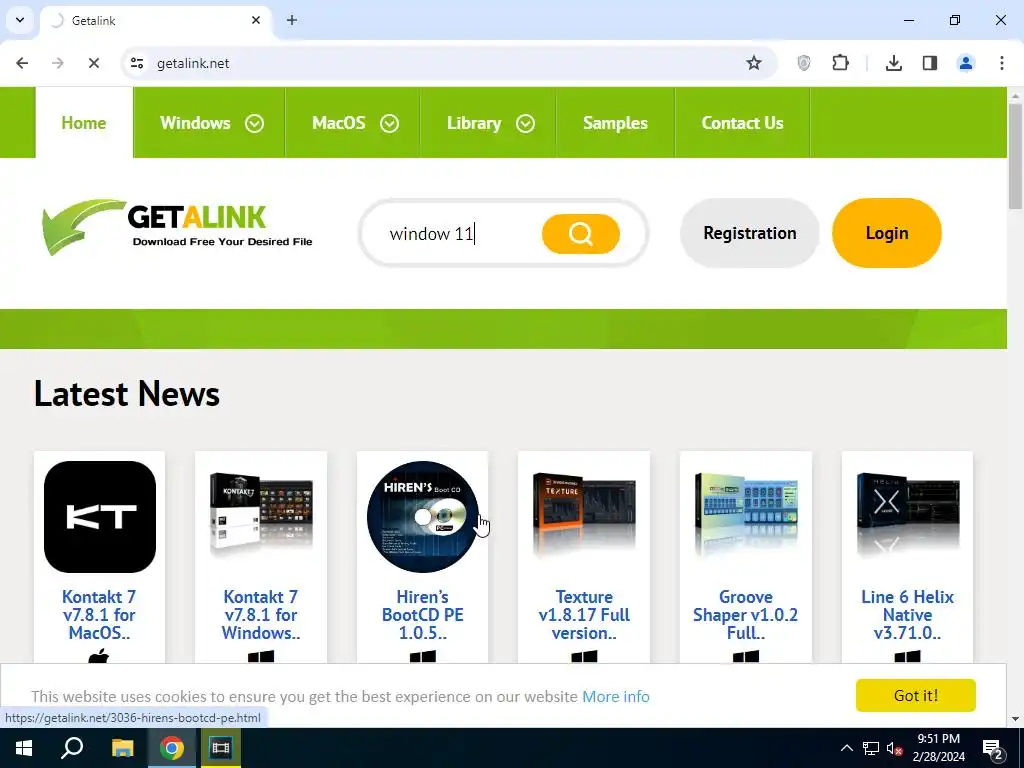This screenshot has height=768, width=1024.
Task: Go back to previous page
Action: tap(22, 63)
